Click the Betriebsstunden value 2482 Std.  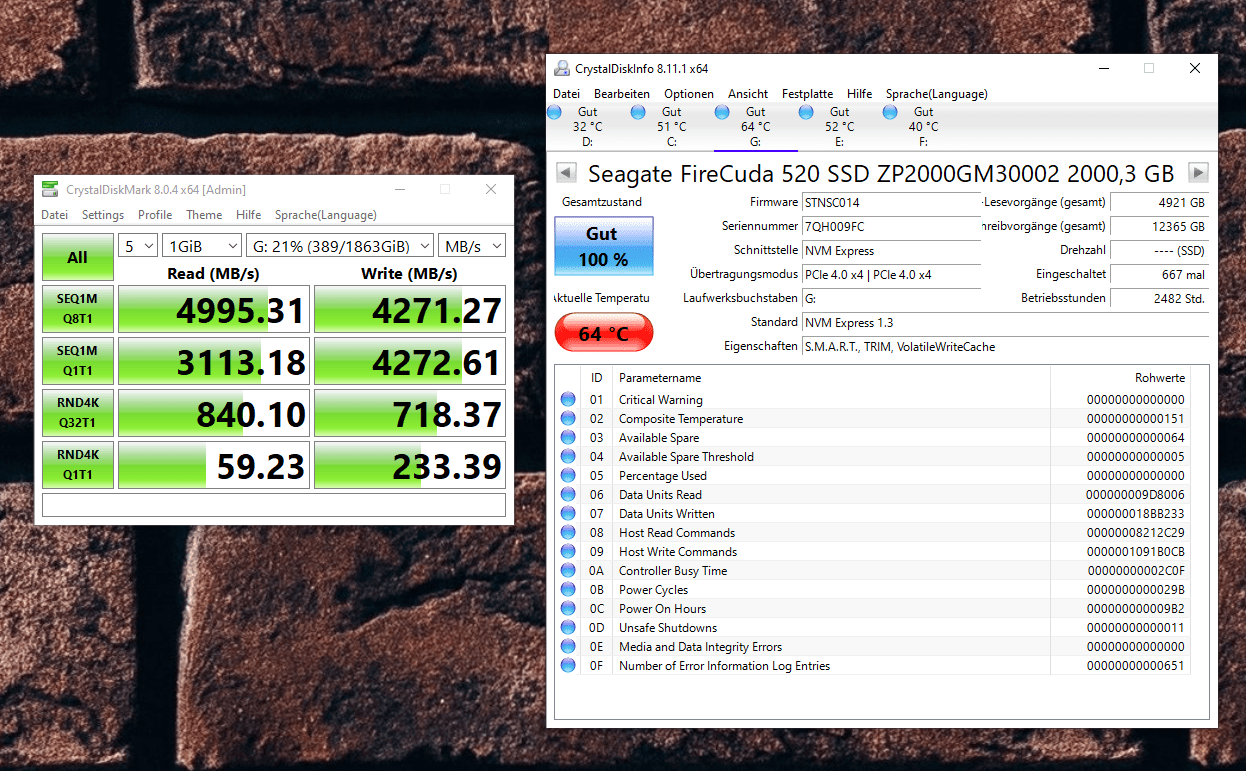pyautogui.click(x=1159, y=299)
